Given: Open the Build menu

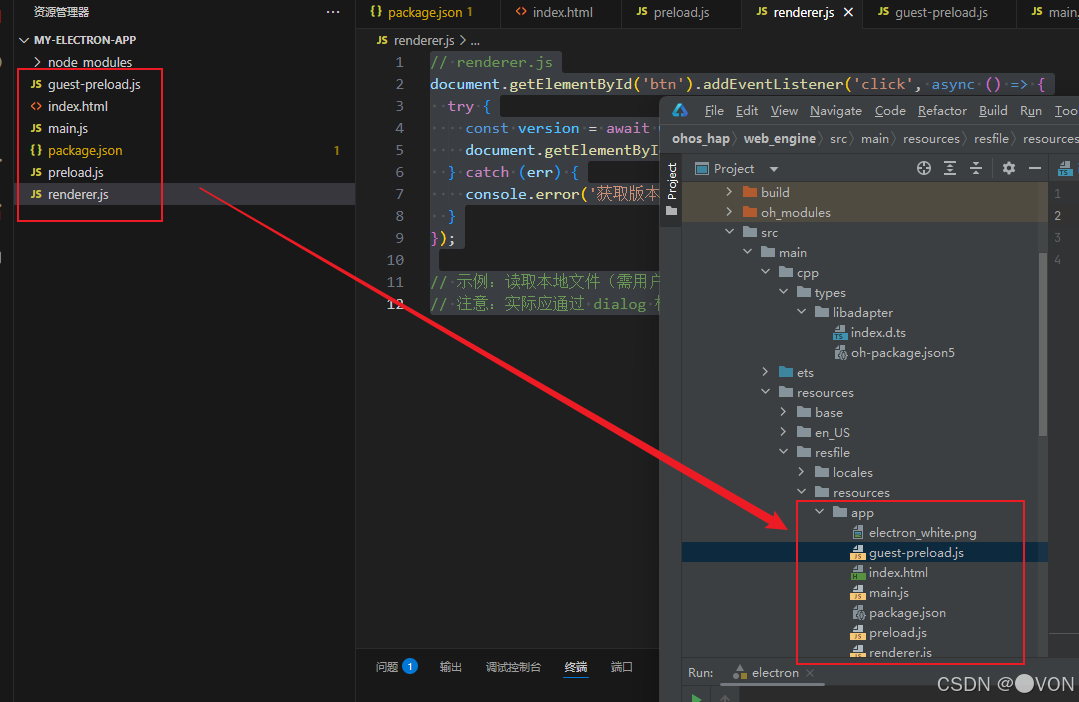Looking at the screenshot, I should tap(993, 111).
